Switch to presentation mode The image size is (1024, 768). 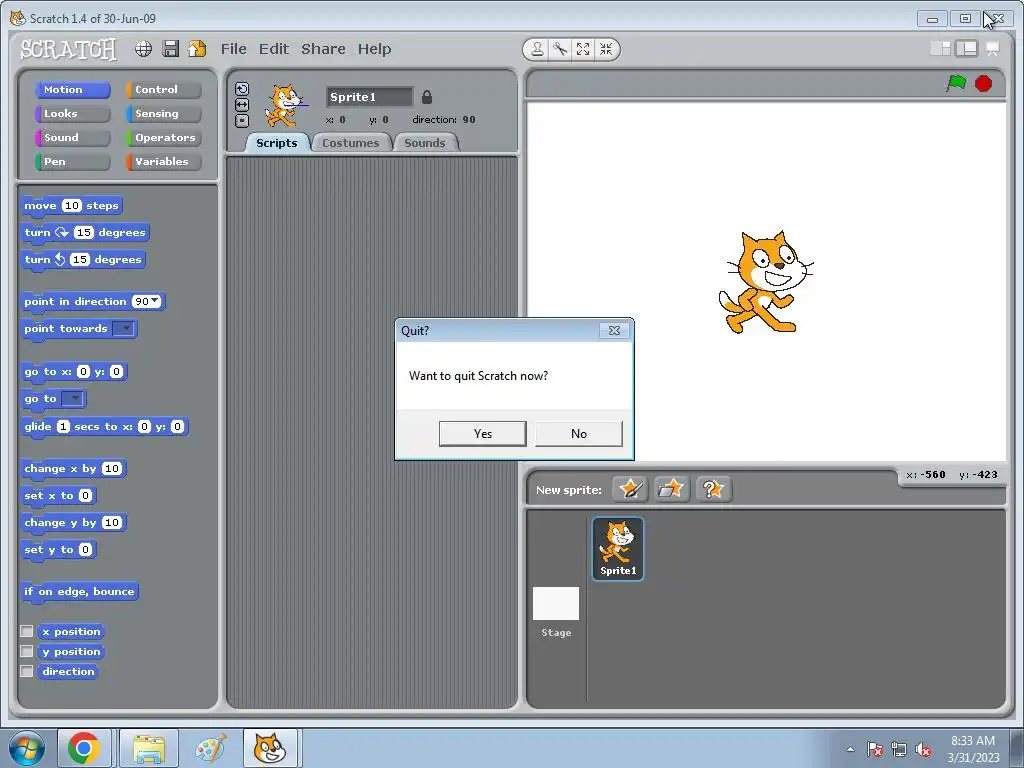click(993, 49)
